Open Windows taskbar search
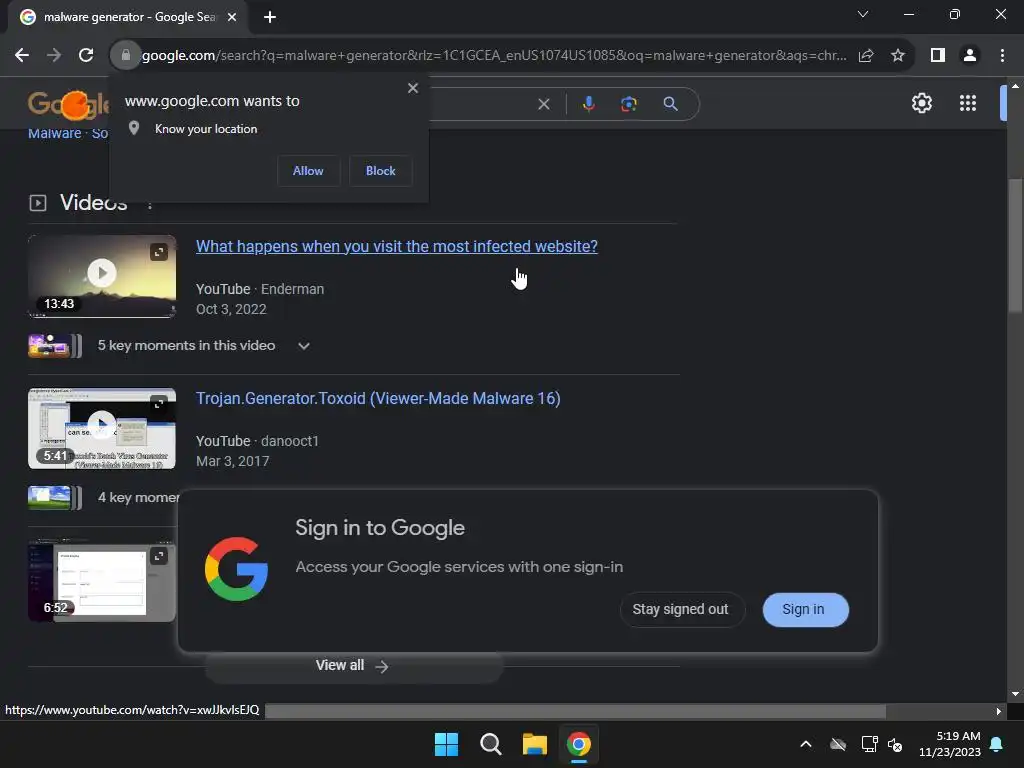The height and width of the screenshot is (768, 1024). 490,744
